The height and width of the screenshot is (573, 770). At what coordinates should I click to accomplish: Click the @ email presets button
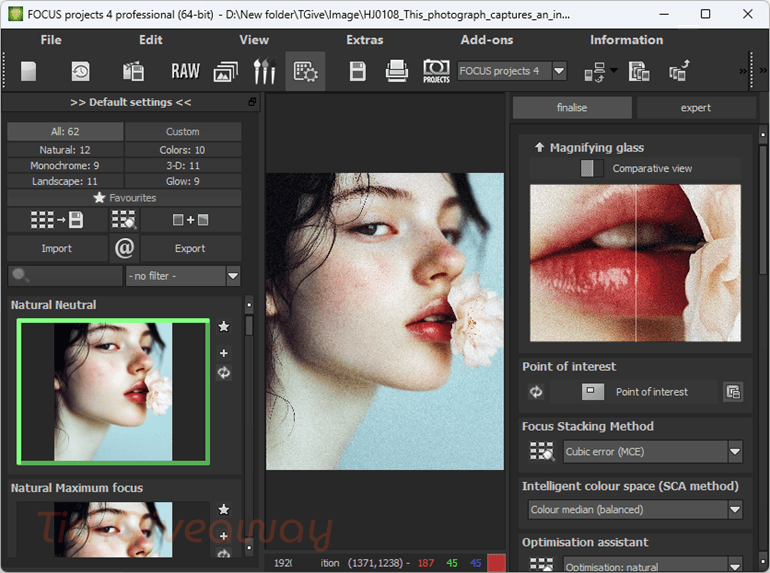124,248
